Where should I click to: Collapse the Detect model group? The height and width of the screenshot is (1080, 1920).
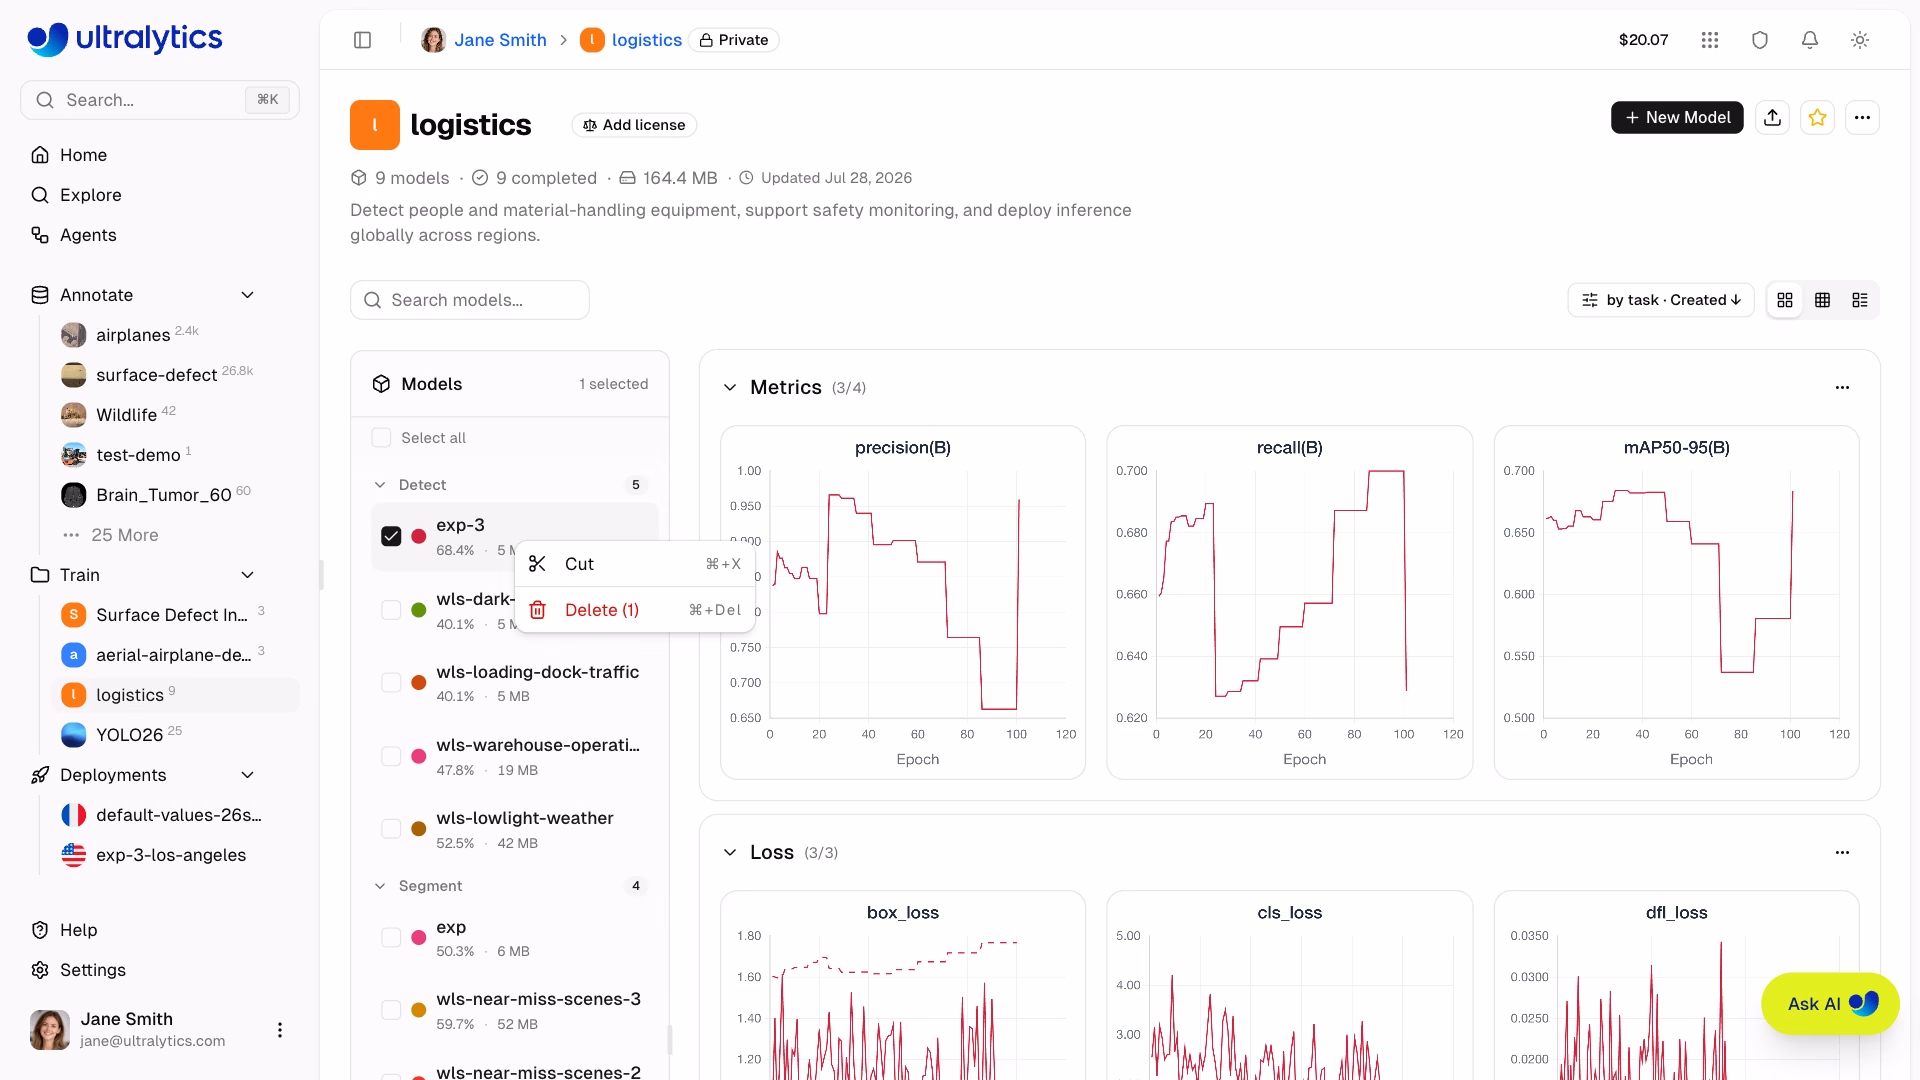click(x=380, y=485)
